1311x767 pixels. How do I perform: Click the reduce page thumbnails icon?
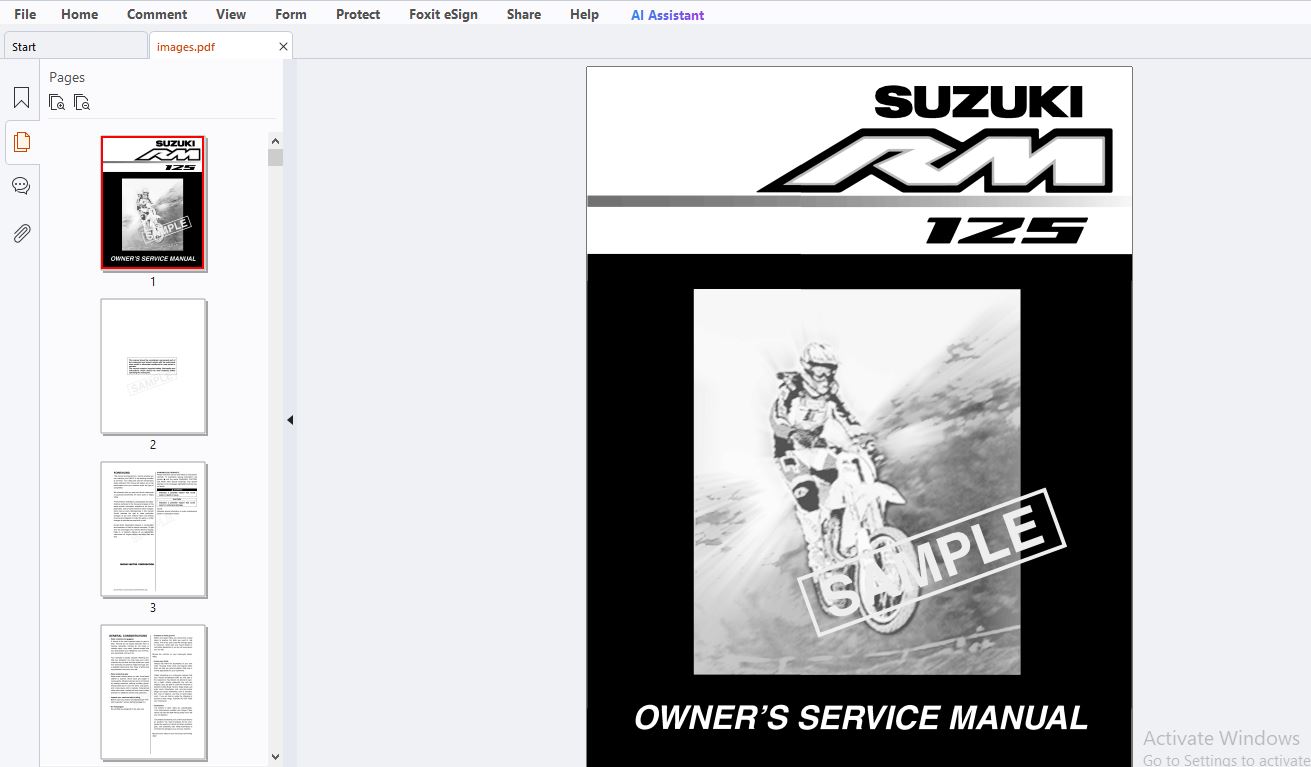82,102
